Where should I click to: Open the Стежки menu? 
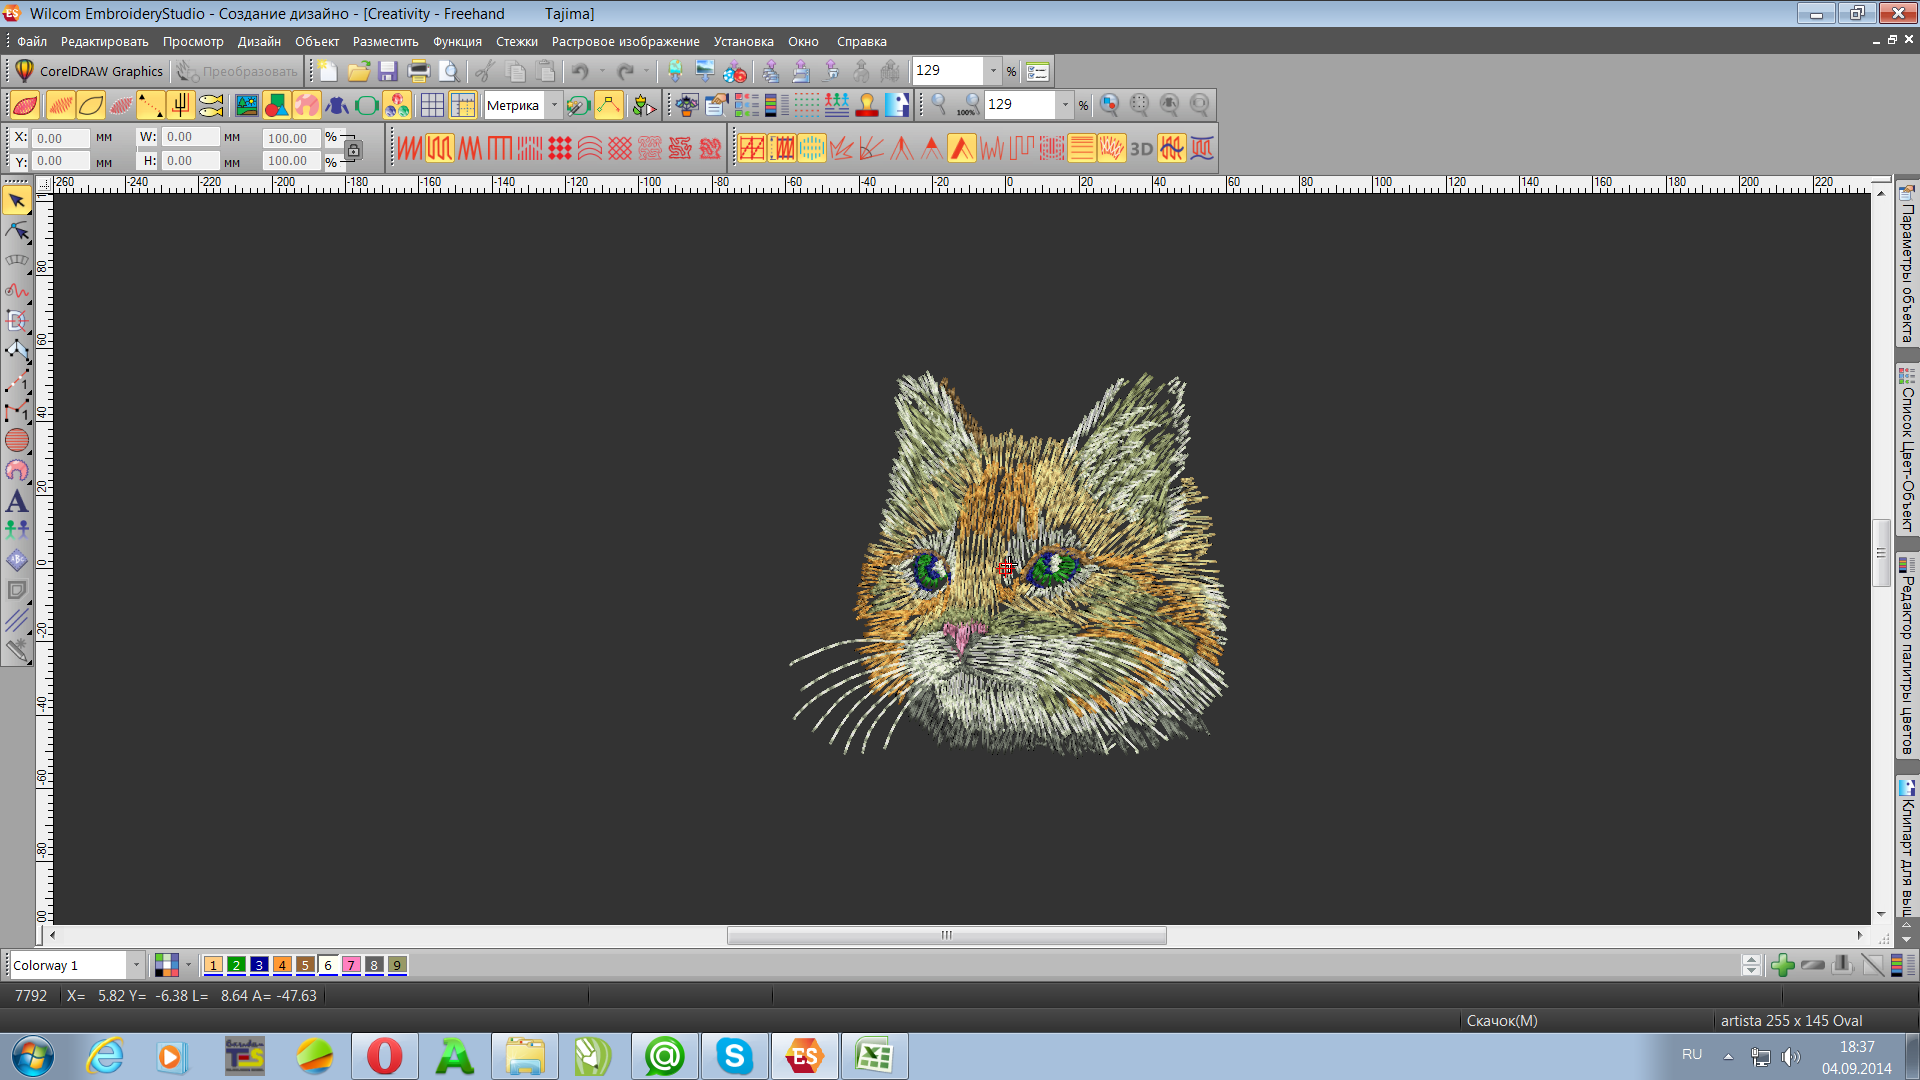(516, 42)
